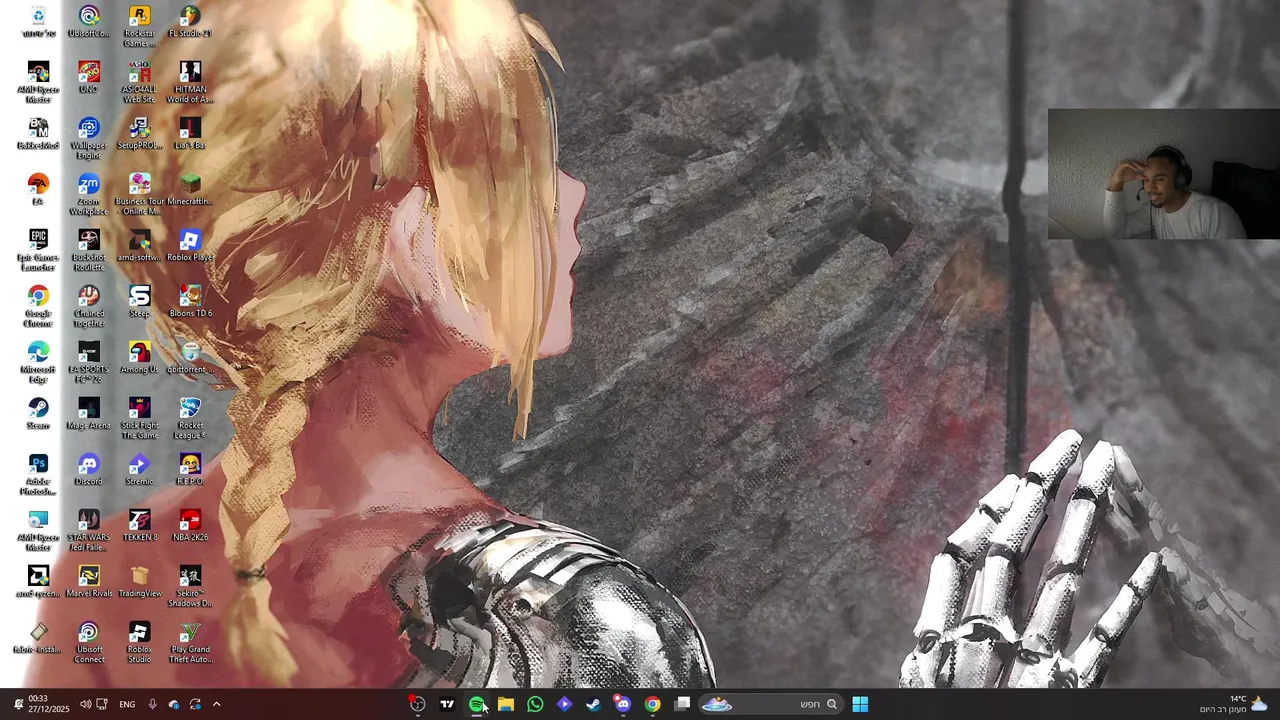Launch Rockstar Games Launcher shortcut
1280x720 pixels.
pos(140,26)
